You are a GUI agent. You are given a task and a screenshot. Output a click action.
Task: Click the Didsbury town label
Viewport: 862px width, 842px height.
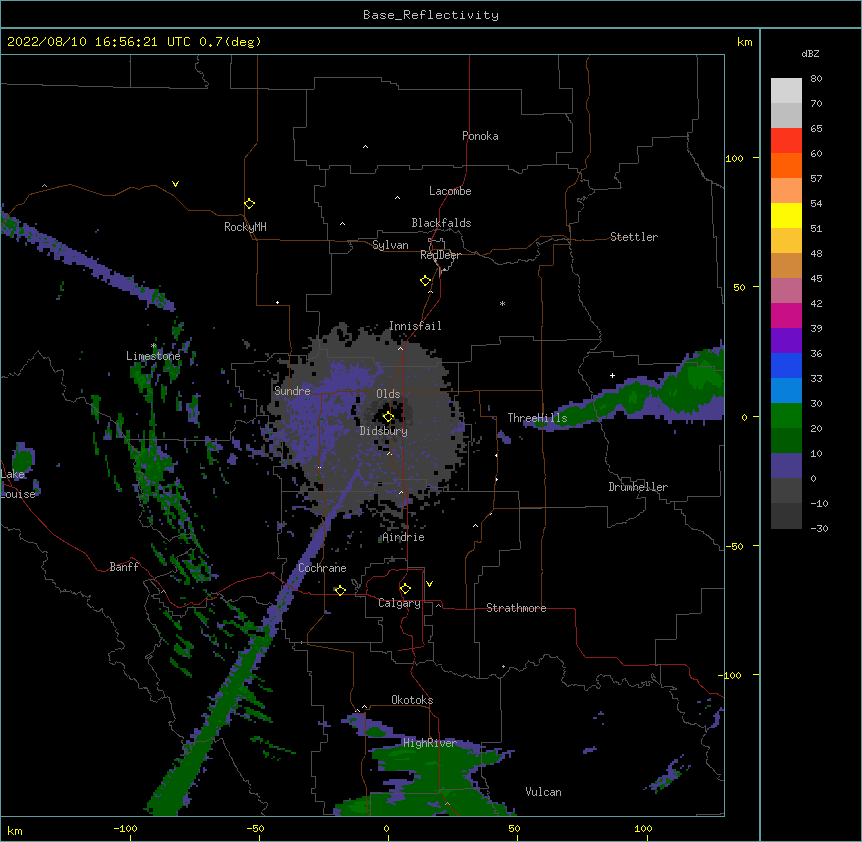[384, 431]
